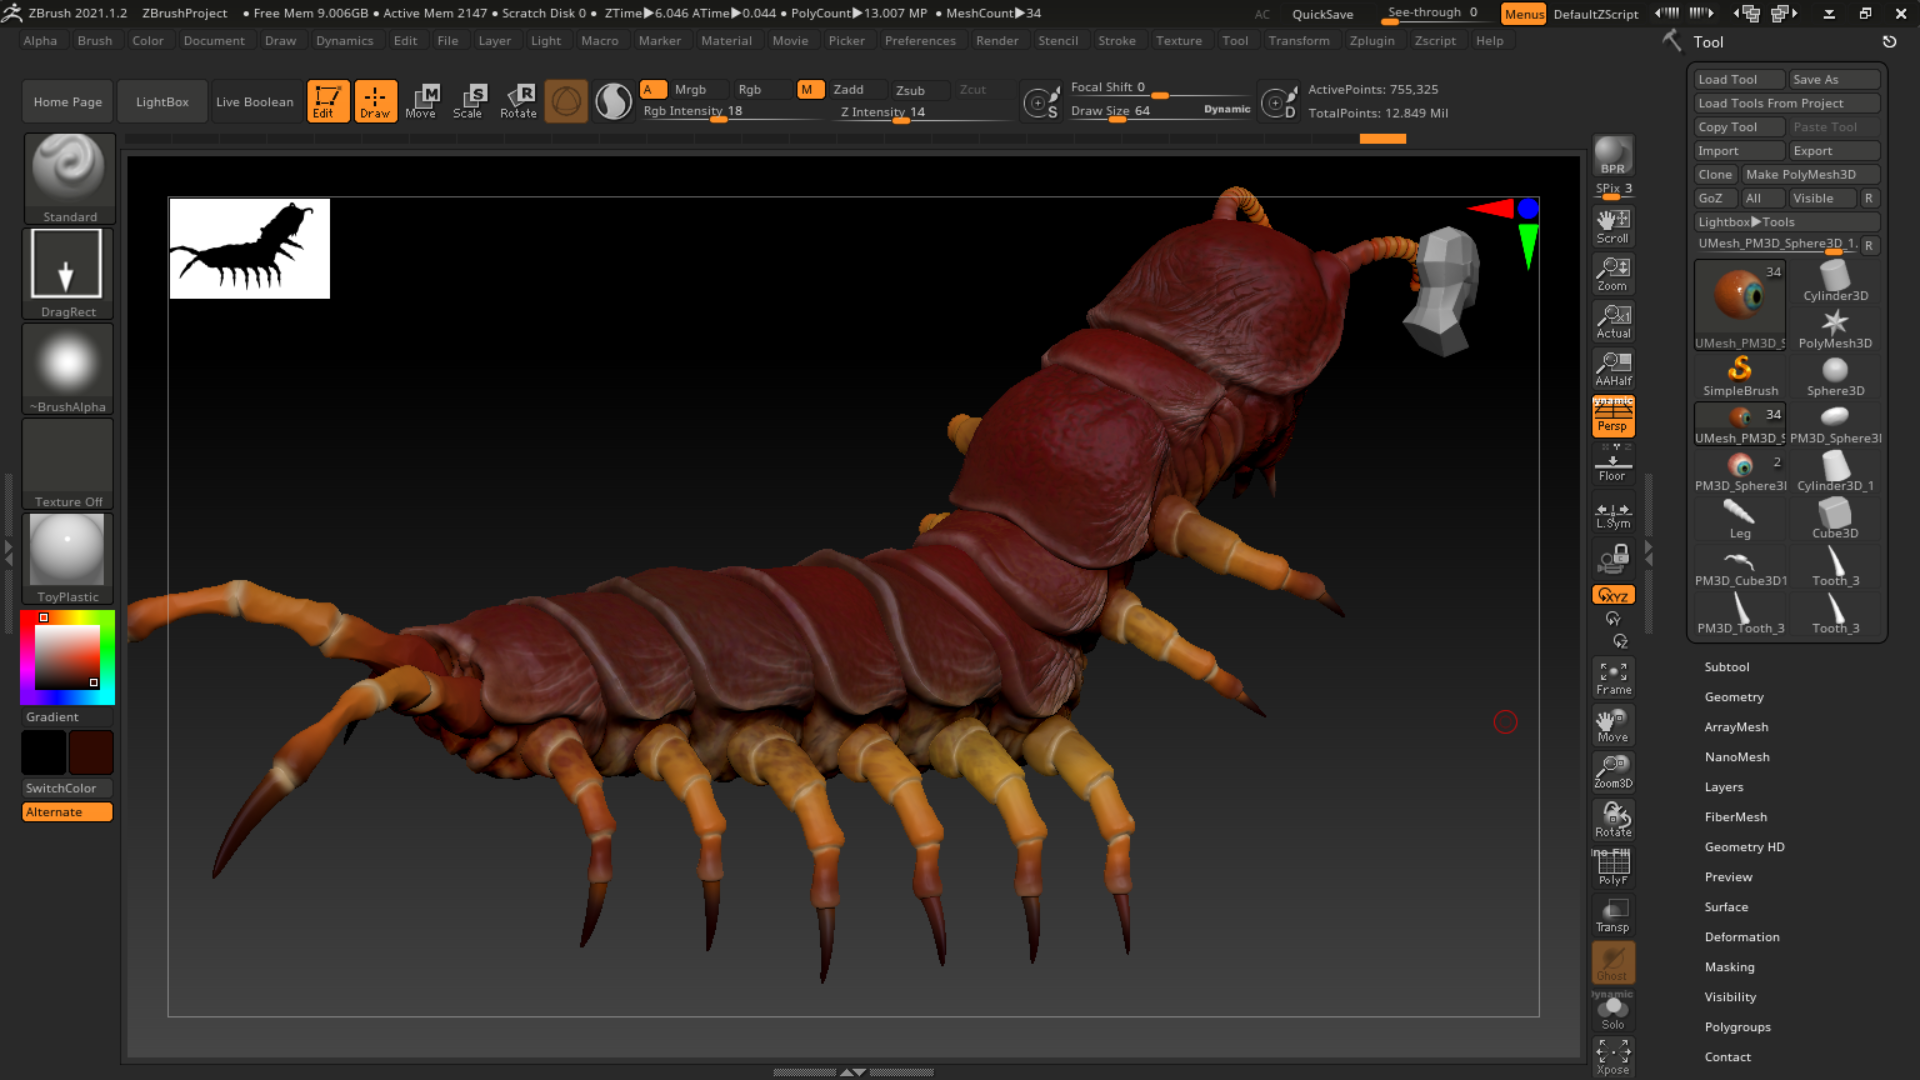Toggle Ghost transparency mode
This screenshot has width=1920, height=1080.
coord(1612,963)
